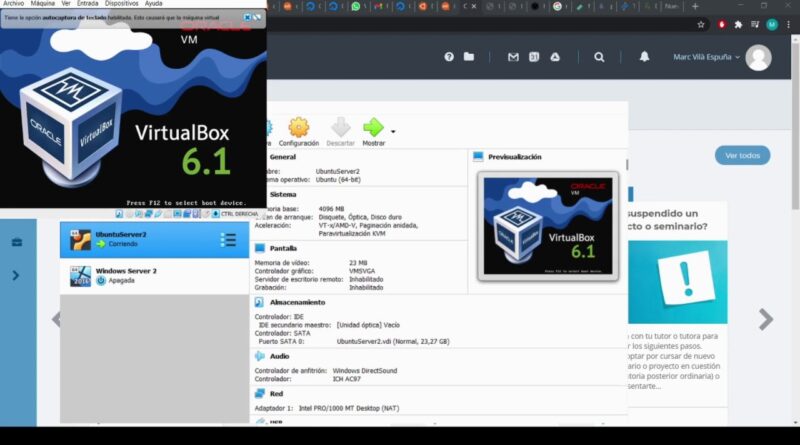Screen dimensions: 800x445
Task: Click the don't-show-again icon on keyboard notification
Action: pyautogui.click(x=257, y=17)
